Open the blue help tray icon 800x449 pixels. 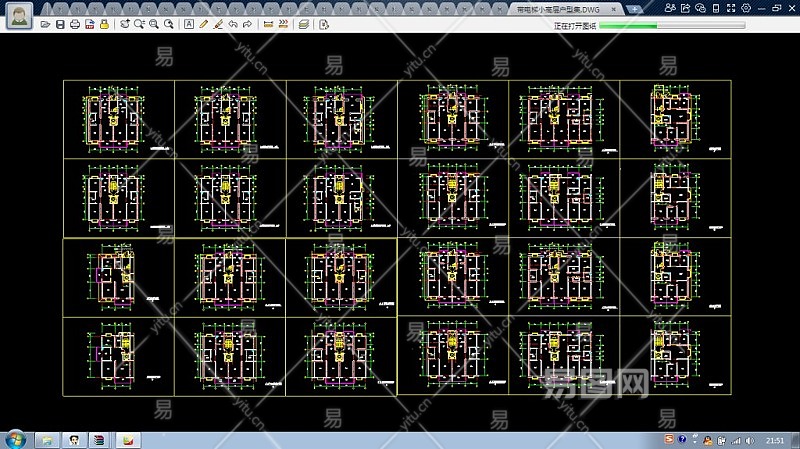coord(682,439)
